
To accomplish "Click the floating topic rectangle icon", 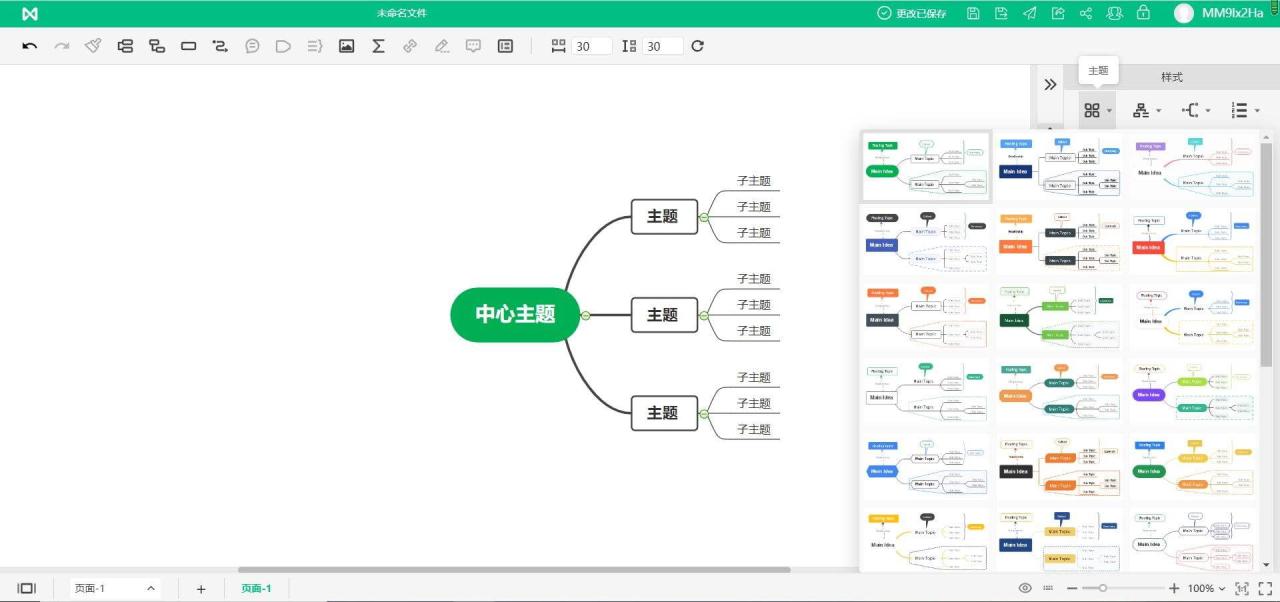I will [x=188, y=46].
